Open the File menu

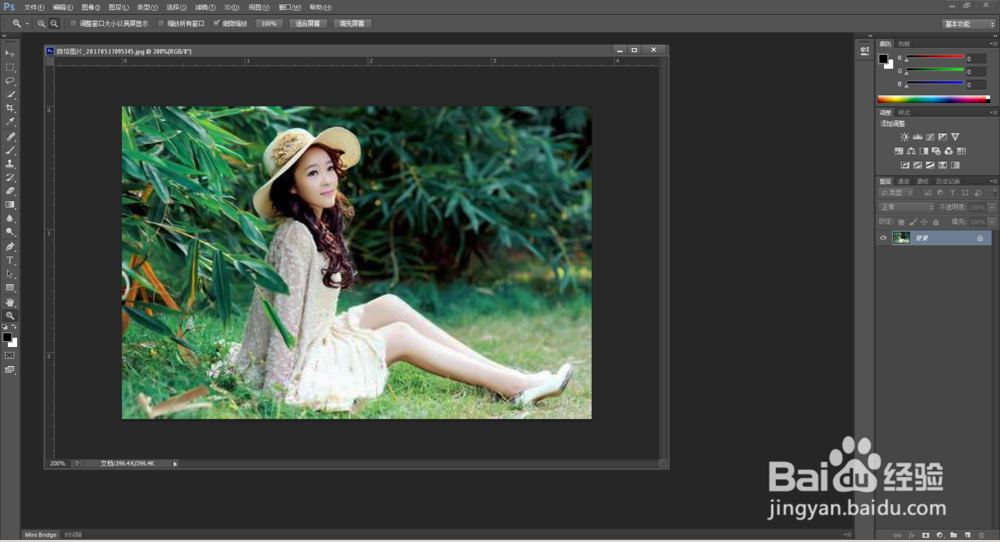pyautogui.click(x=34, y=7)
